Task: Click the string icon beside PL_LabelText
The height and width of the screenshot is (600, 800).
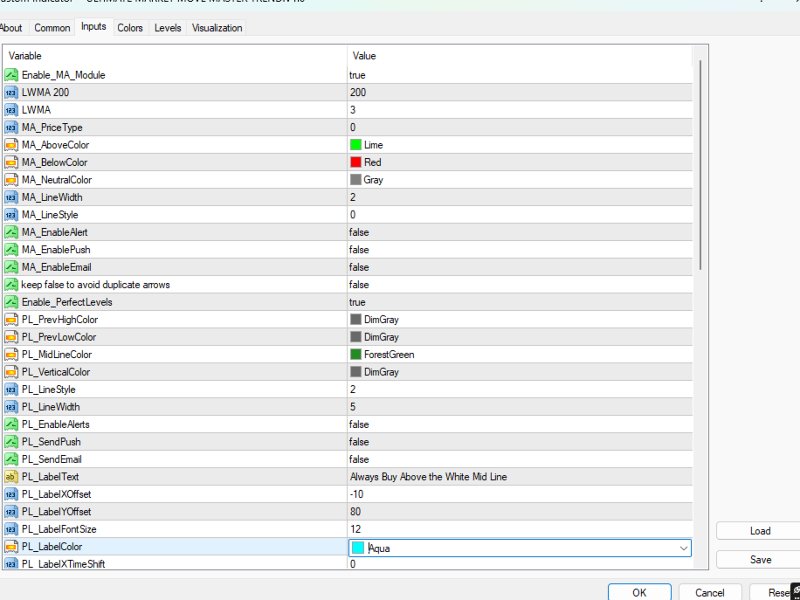Action: point(11,477)
